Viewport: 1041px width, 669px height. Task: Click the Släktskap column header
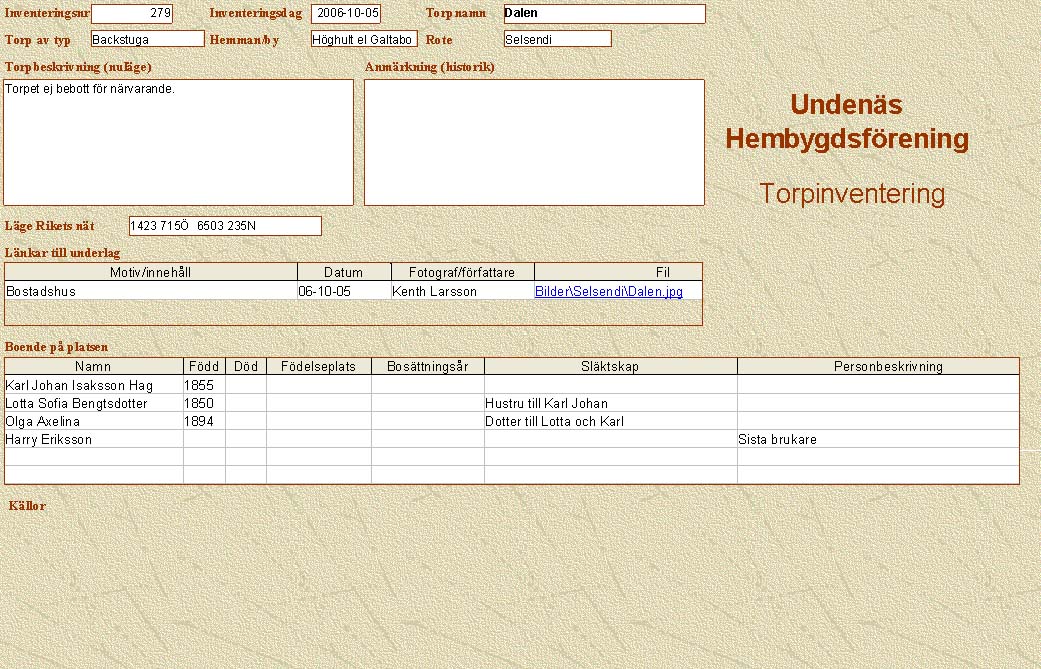(x=610, y=366)
